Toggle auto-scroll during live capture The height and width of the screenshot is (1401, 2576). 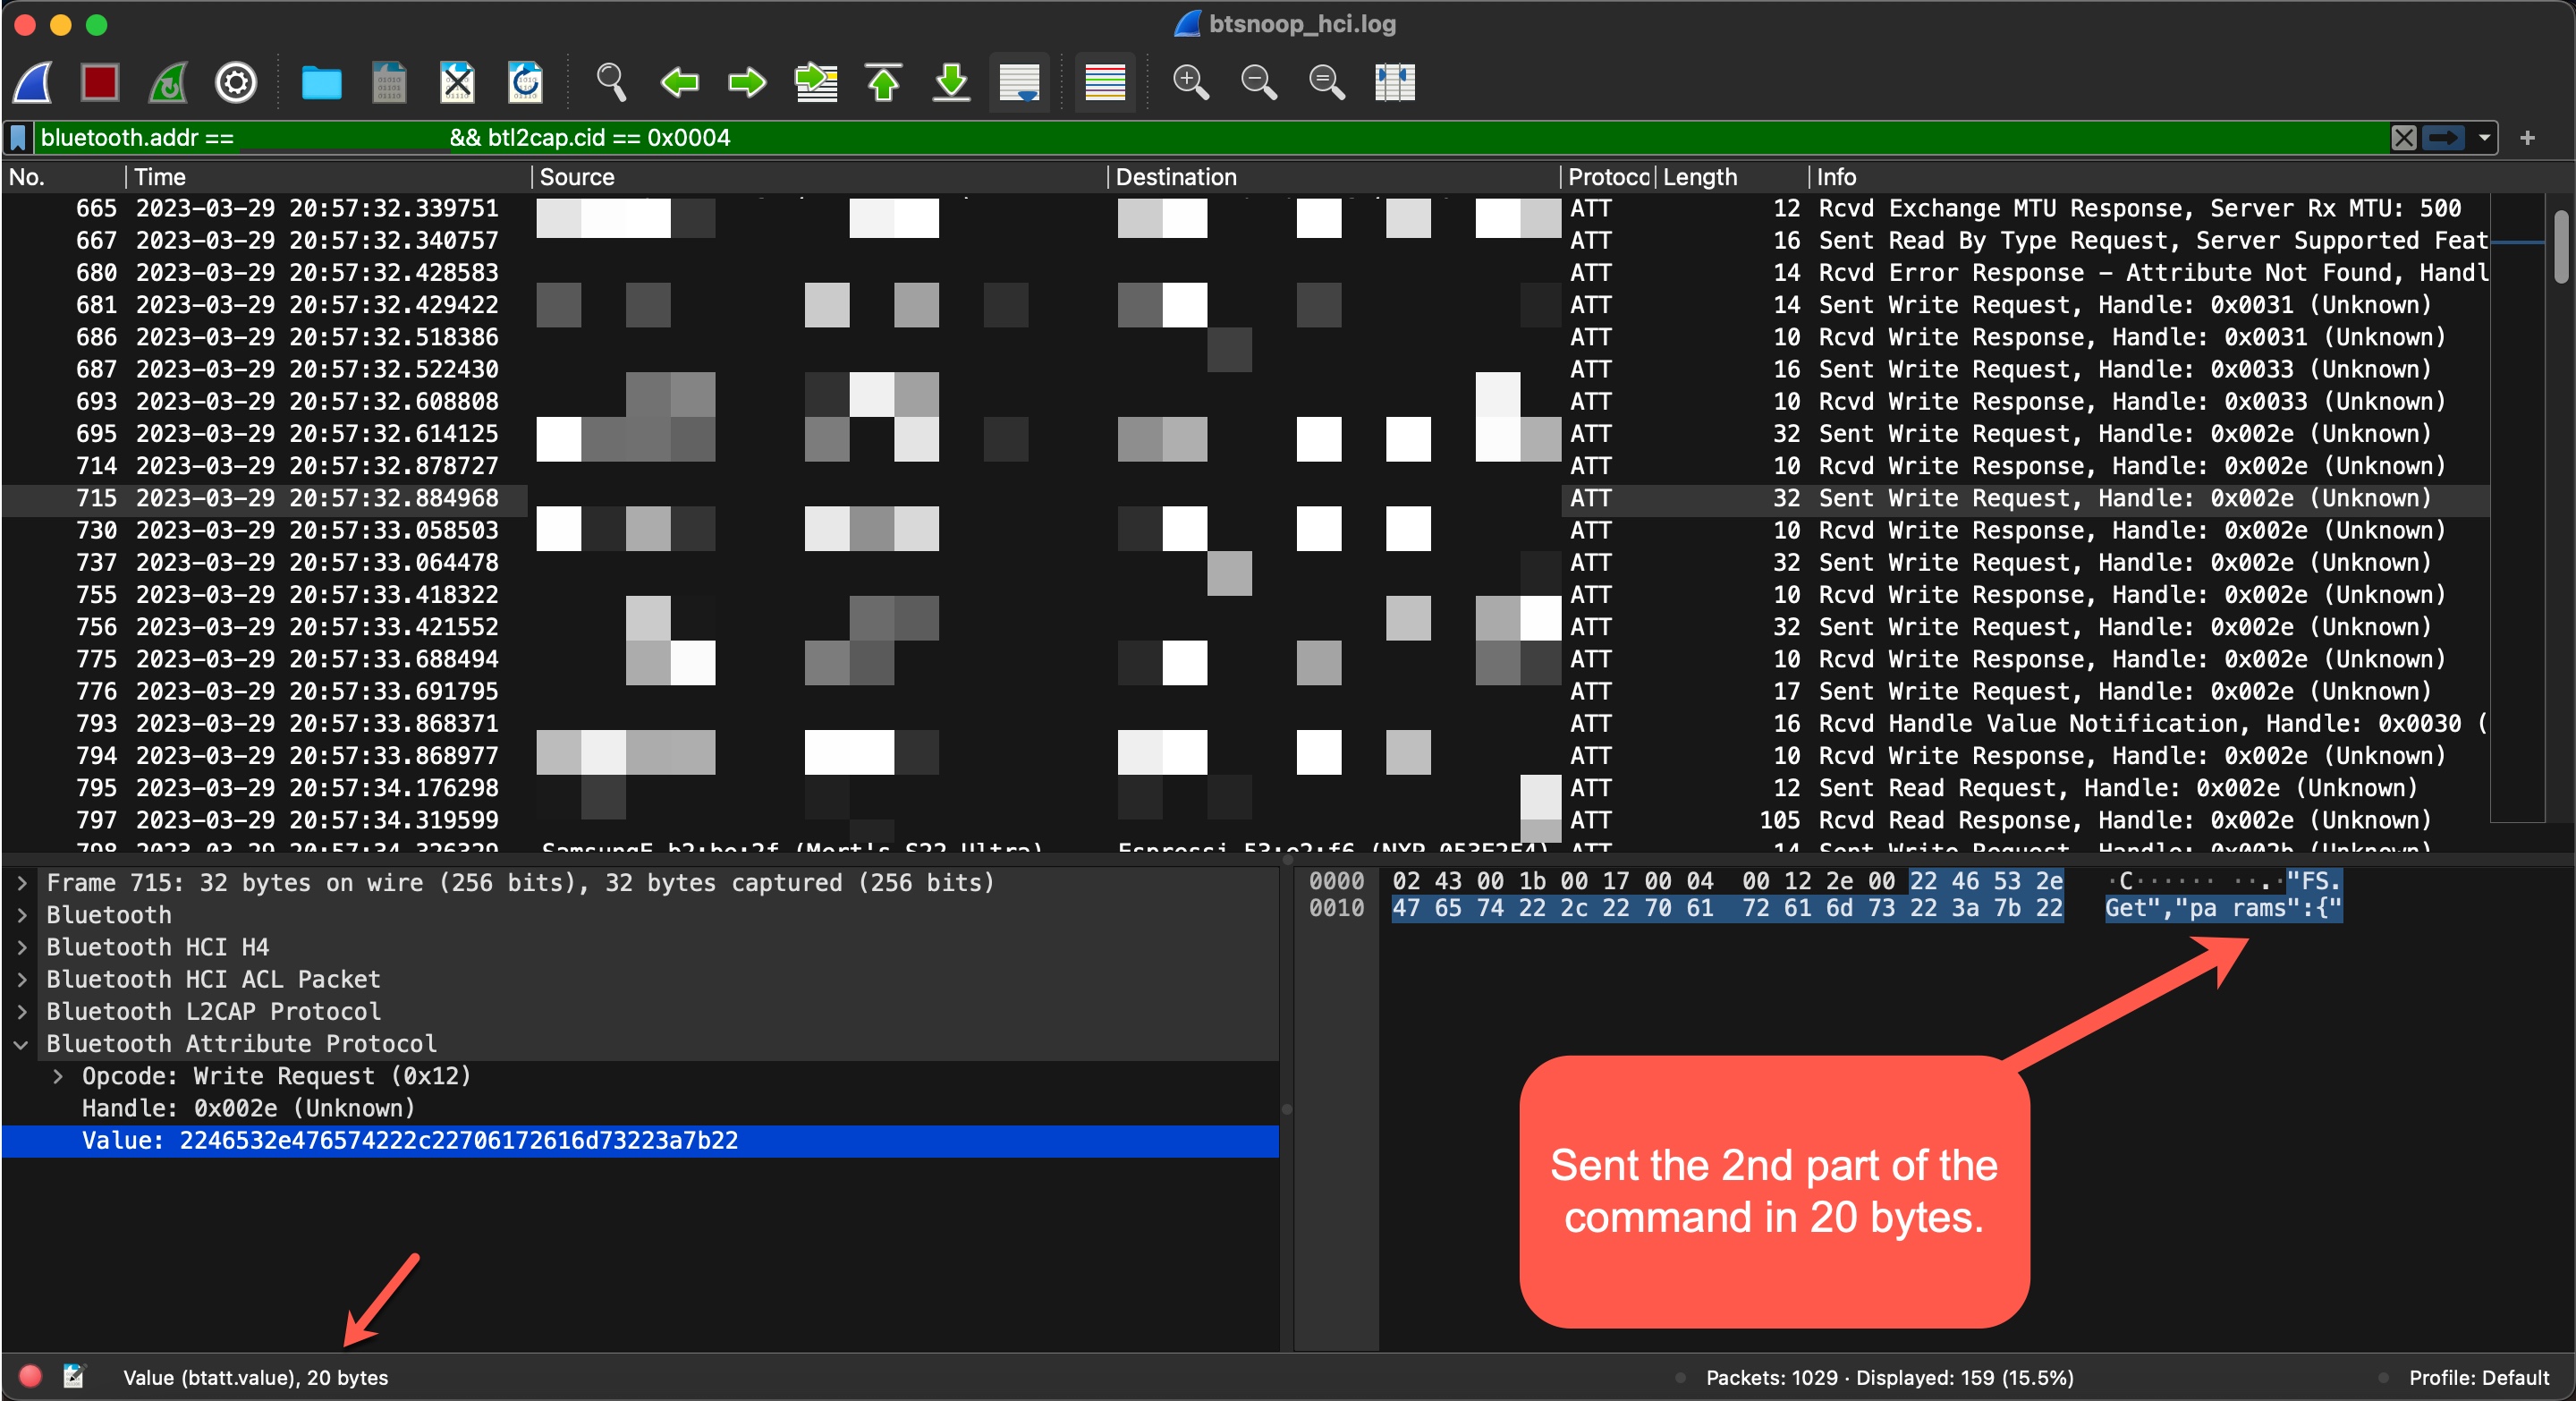[1019, 82]
